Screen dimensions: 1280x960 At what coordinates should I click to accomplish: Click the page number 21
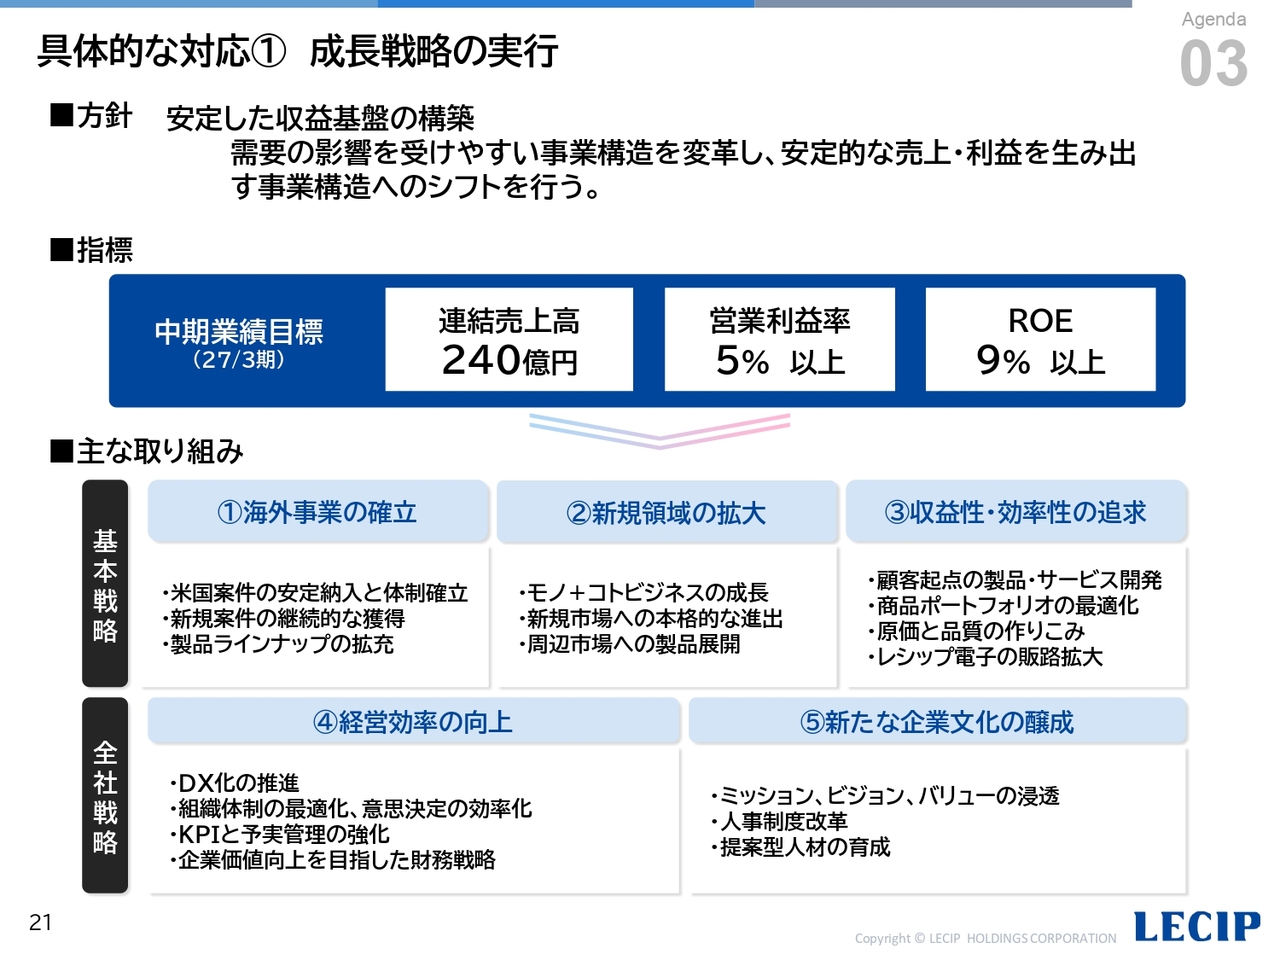click(40, 922)
